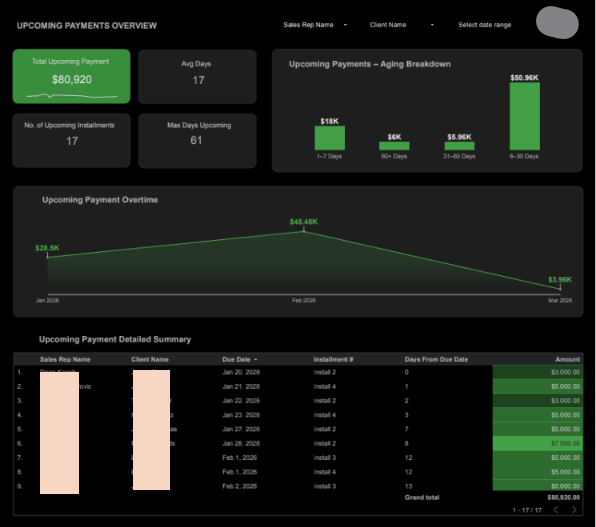Sort table by Installment # header

333,359
